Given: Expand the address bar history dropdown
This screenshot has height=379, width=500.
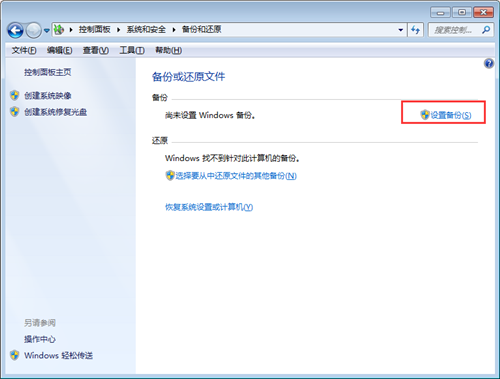Looking at the screenshot, I should click(x=400, y=30).
